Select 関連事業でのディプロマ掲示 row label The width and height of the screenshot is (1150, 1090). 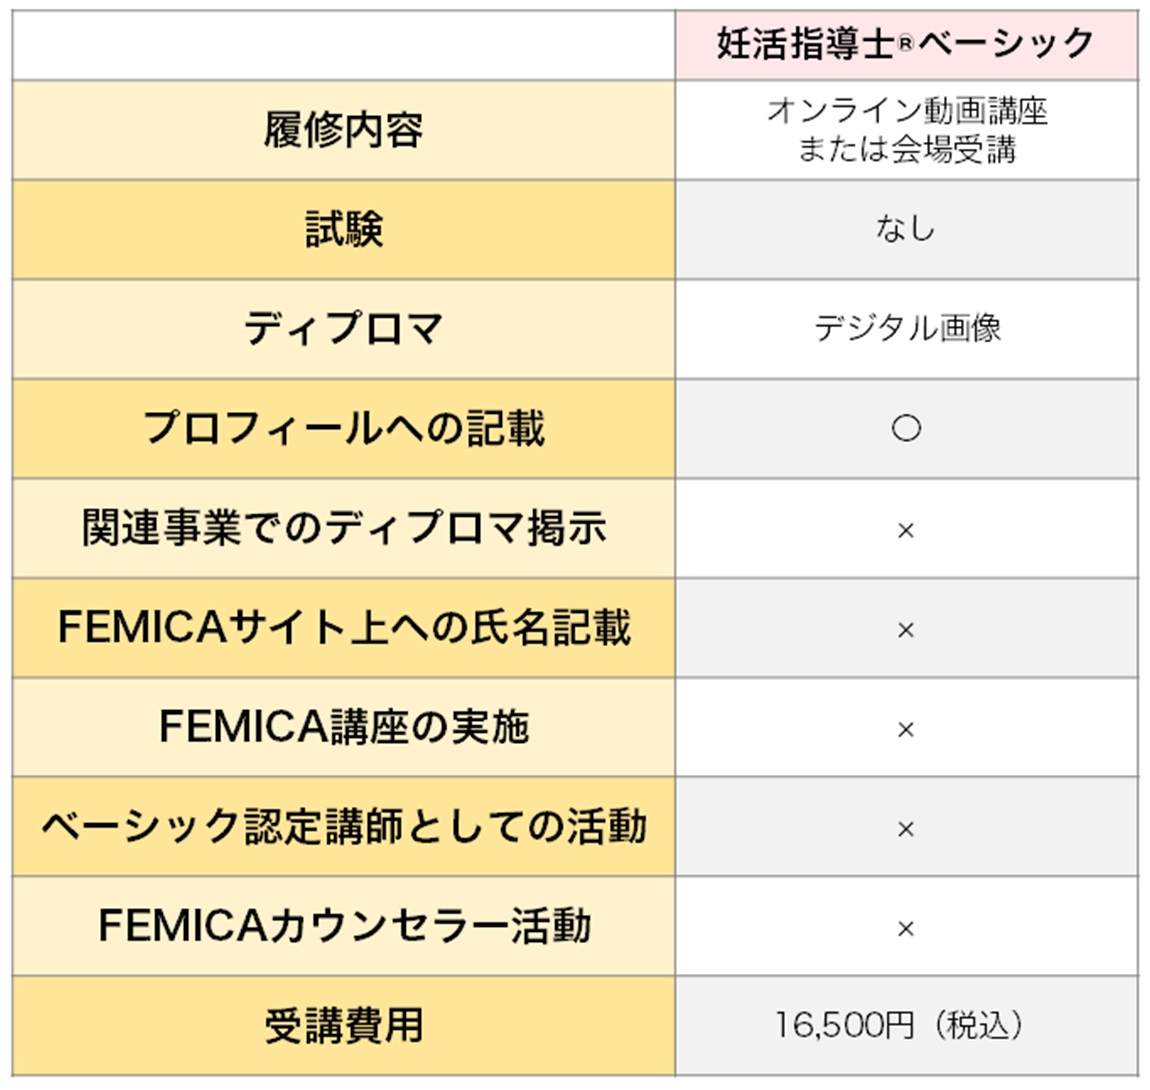point(343,527)
